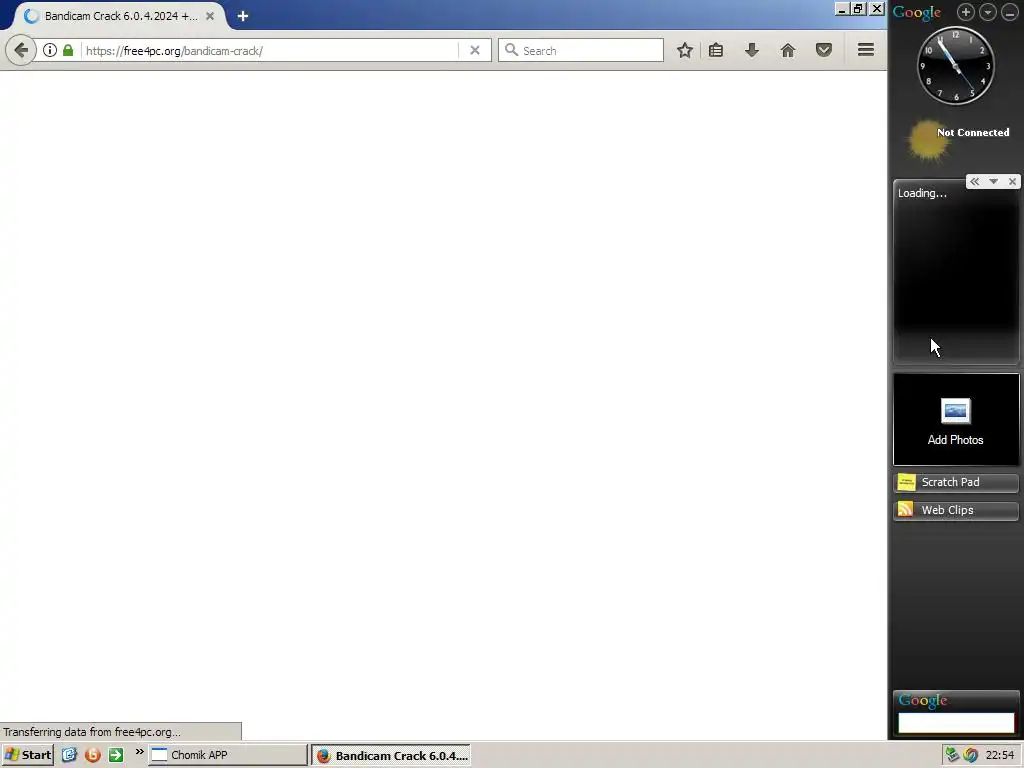
Task: Click the URL field showing free4pc.org/bandicam-crack
Action: 268,50
